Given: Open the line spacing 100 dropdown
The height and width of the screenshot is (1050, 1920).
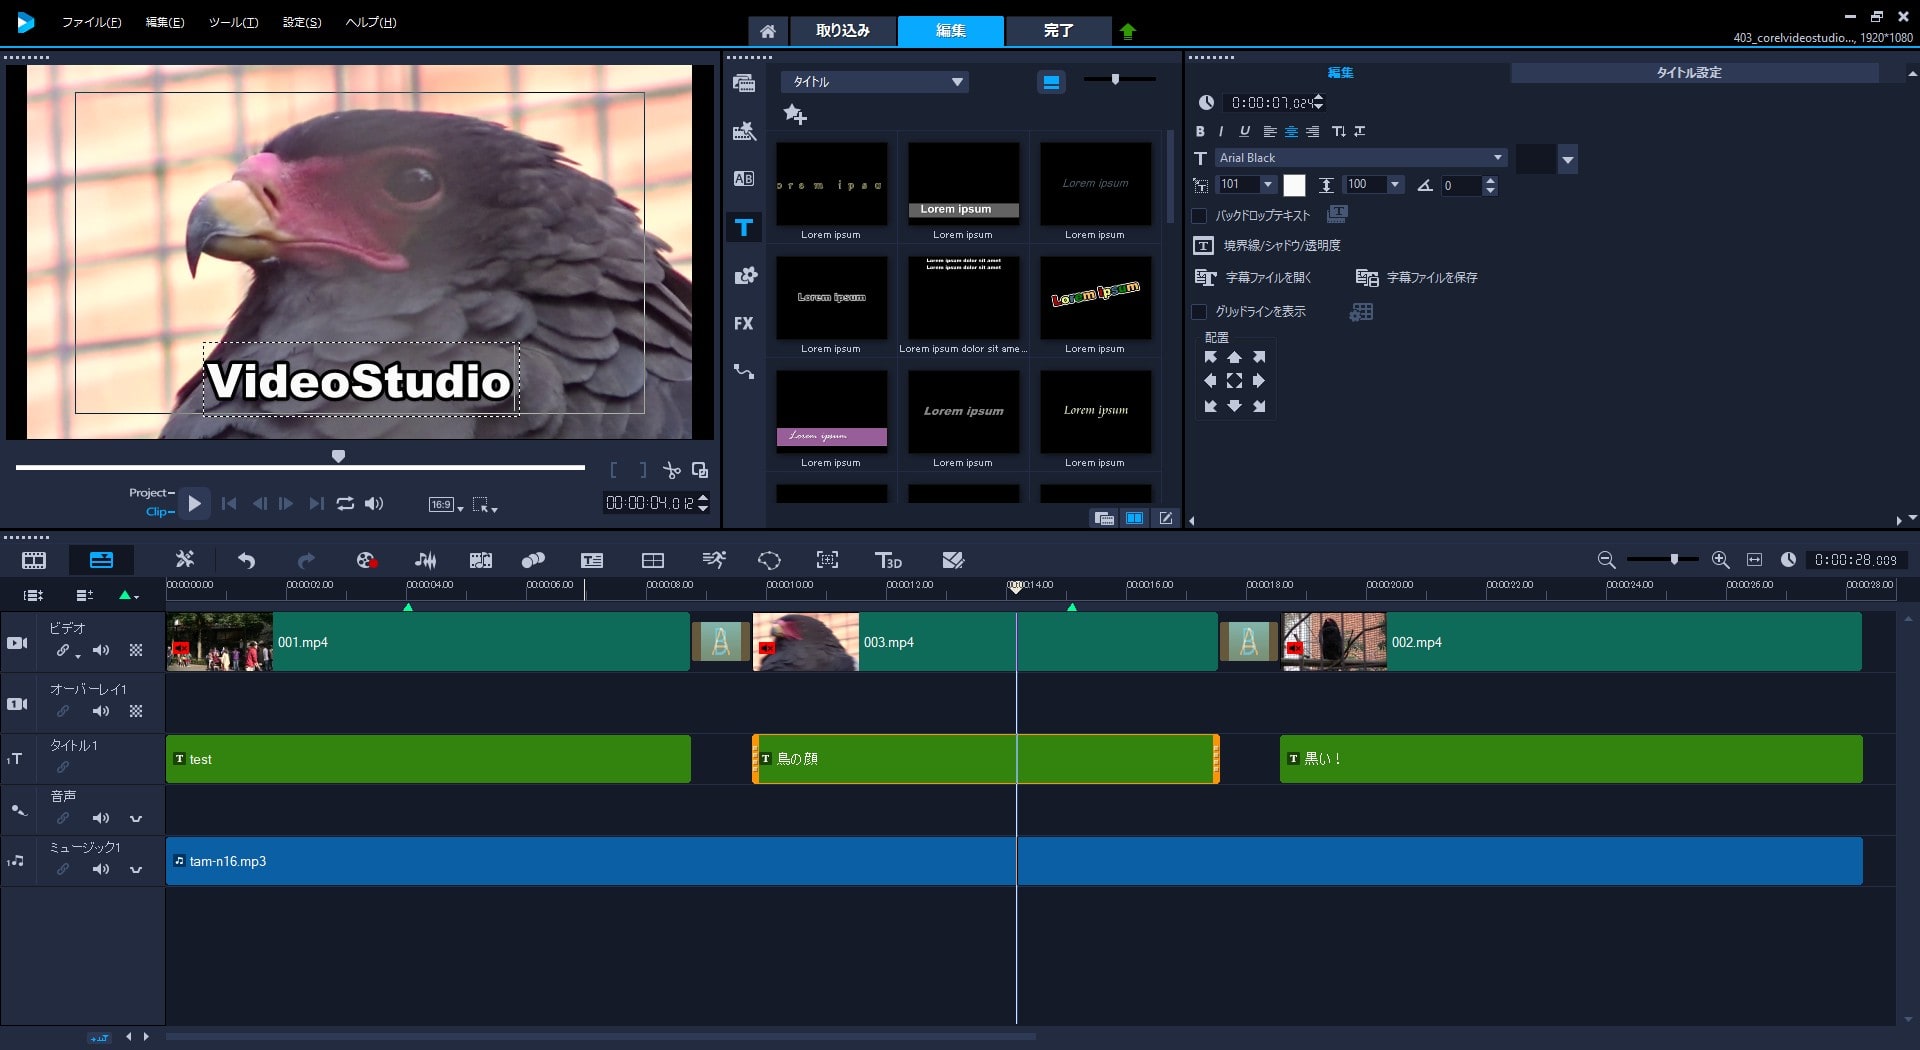Looking at the screenshot, I should (1395, 185).
